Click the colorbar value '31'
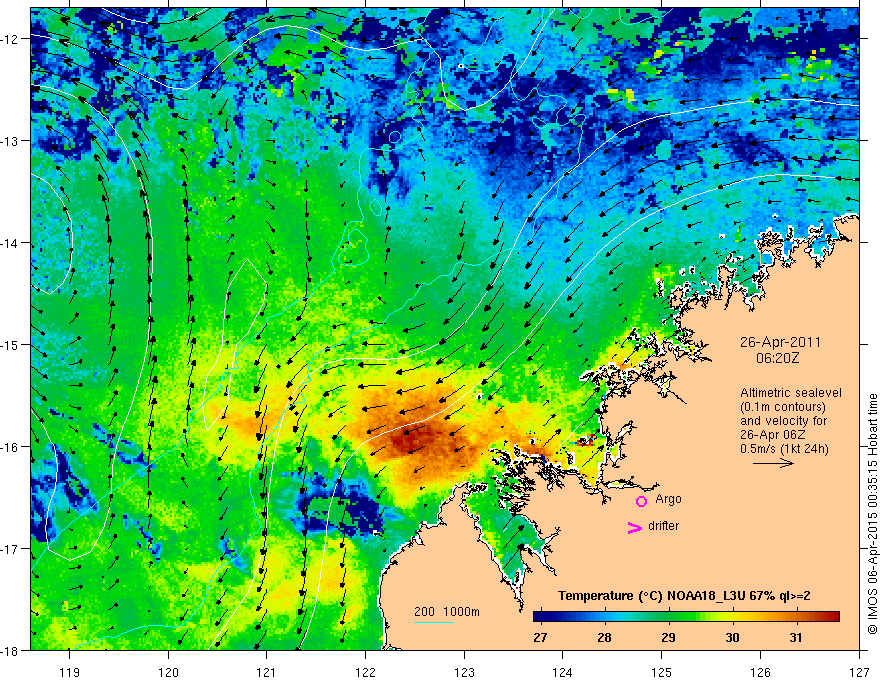 point(796,637)
